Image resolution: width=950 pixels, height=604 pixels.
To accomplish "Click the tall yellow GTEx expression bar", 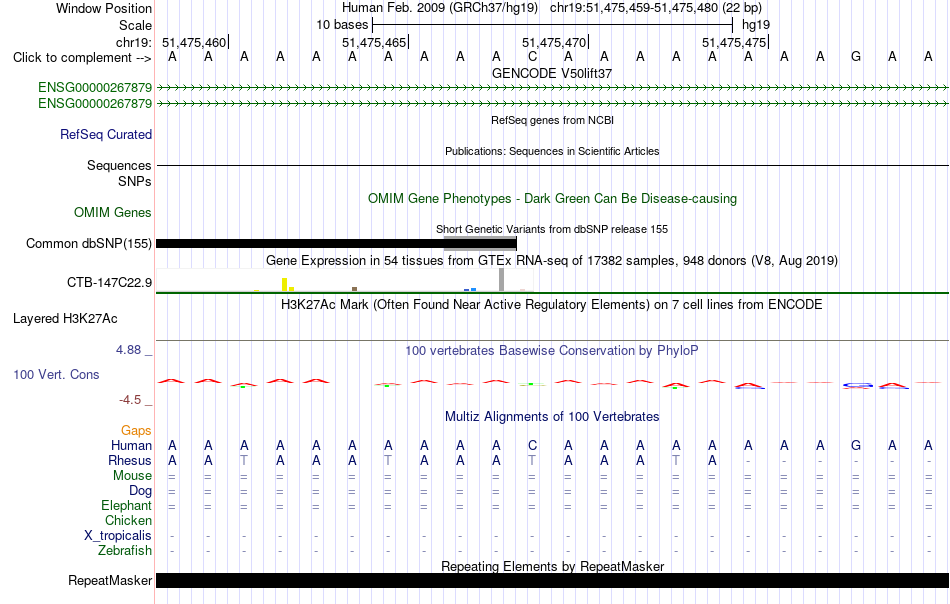I will (284, 284).
